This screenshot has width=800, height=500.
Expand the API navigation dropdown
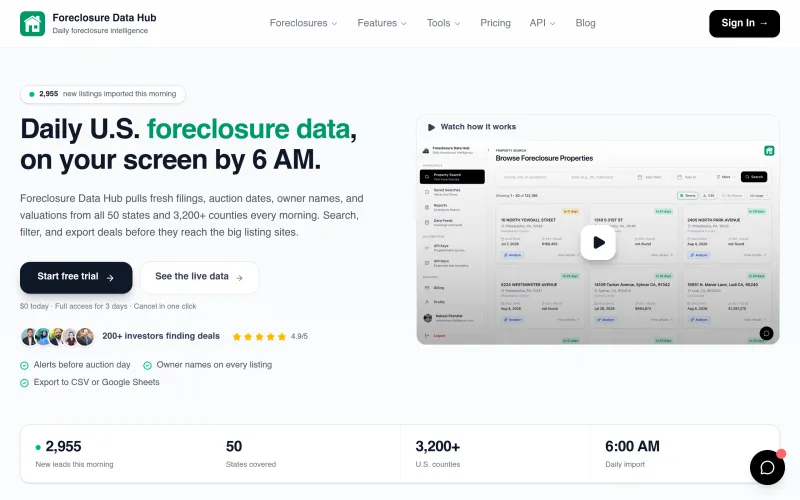542,23
